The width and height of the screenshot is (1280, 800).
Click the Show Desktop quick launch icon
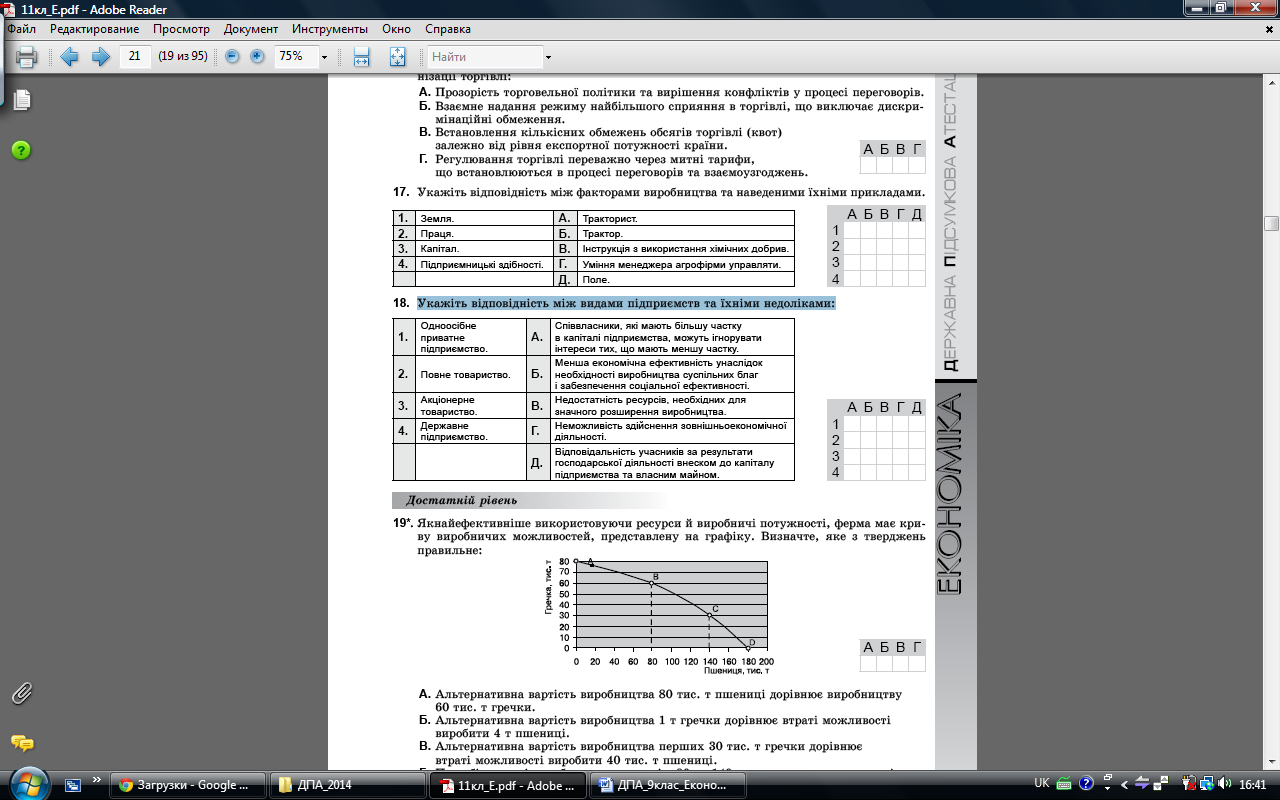(74, 785)
